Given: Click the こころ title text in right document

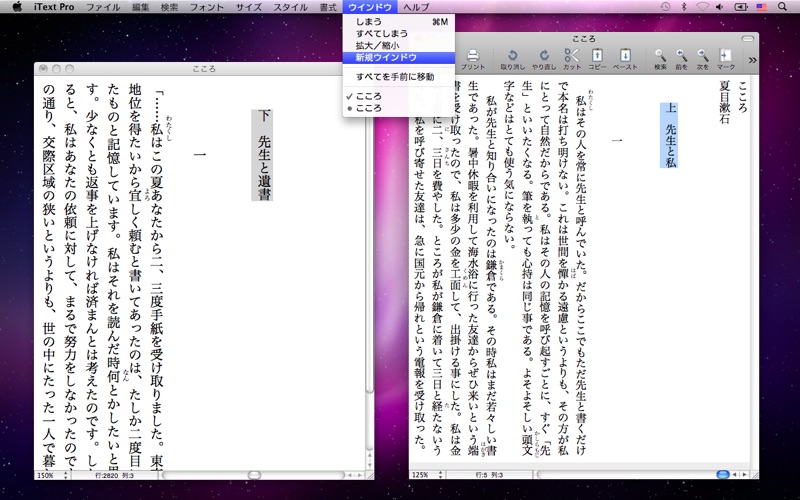Looking at the screenshot, I should pos(742,96).
